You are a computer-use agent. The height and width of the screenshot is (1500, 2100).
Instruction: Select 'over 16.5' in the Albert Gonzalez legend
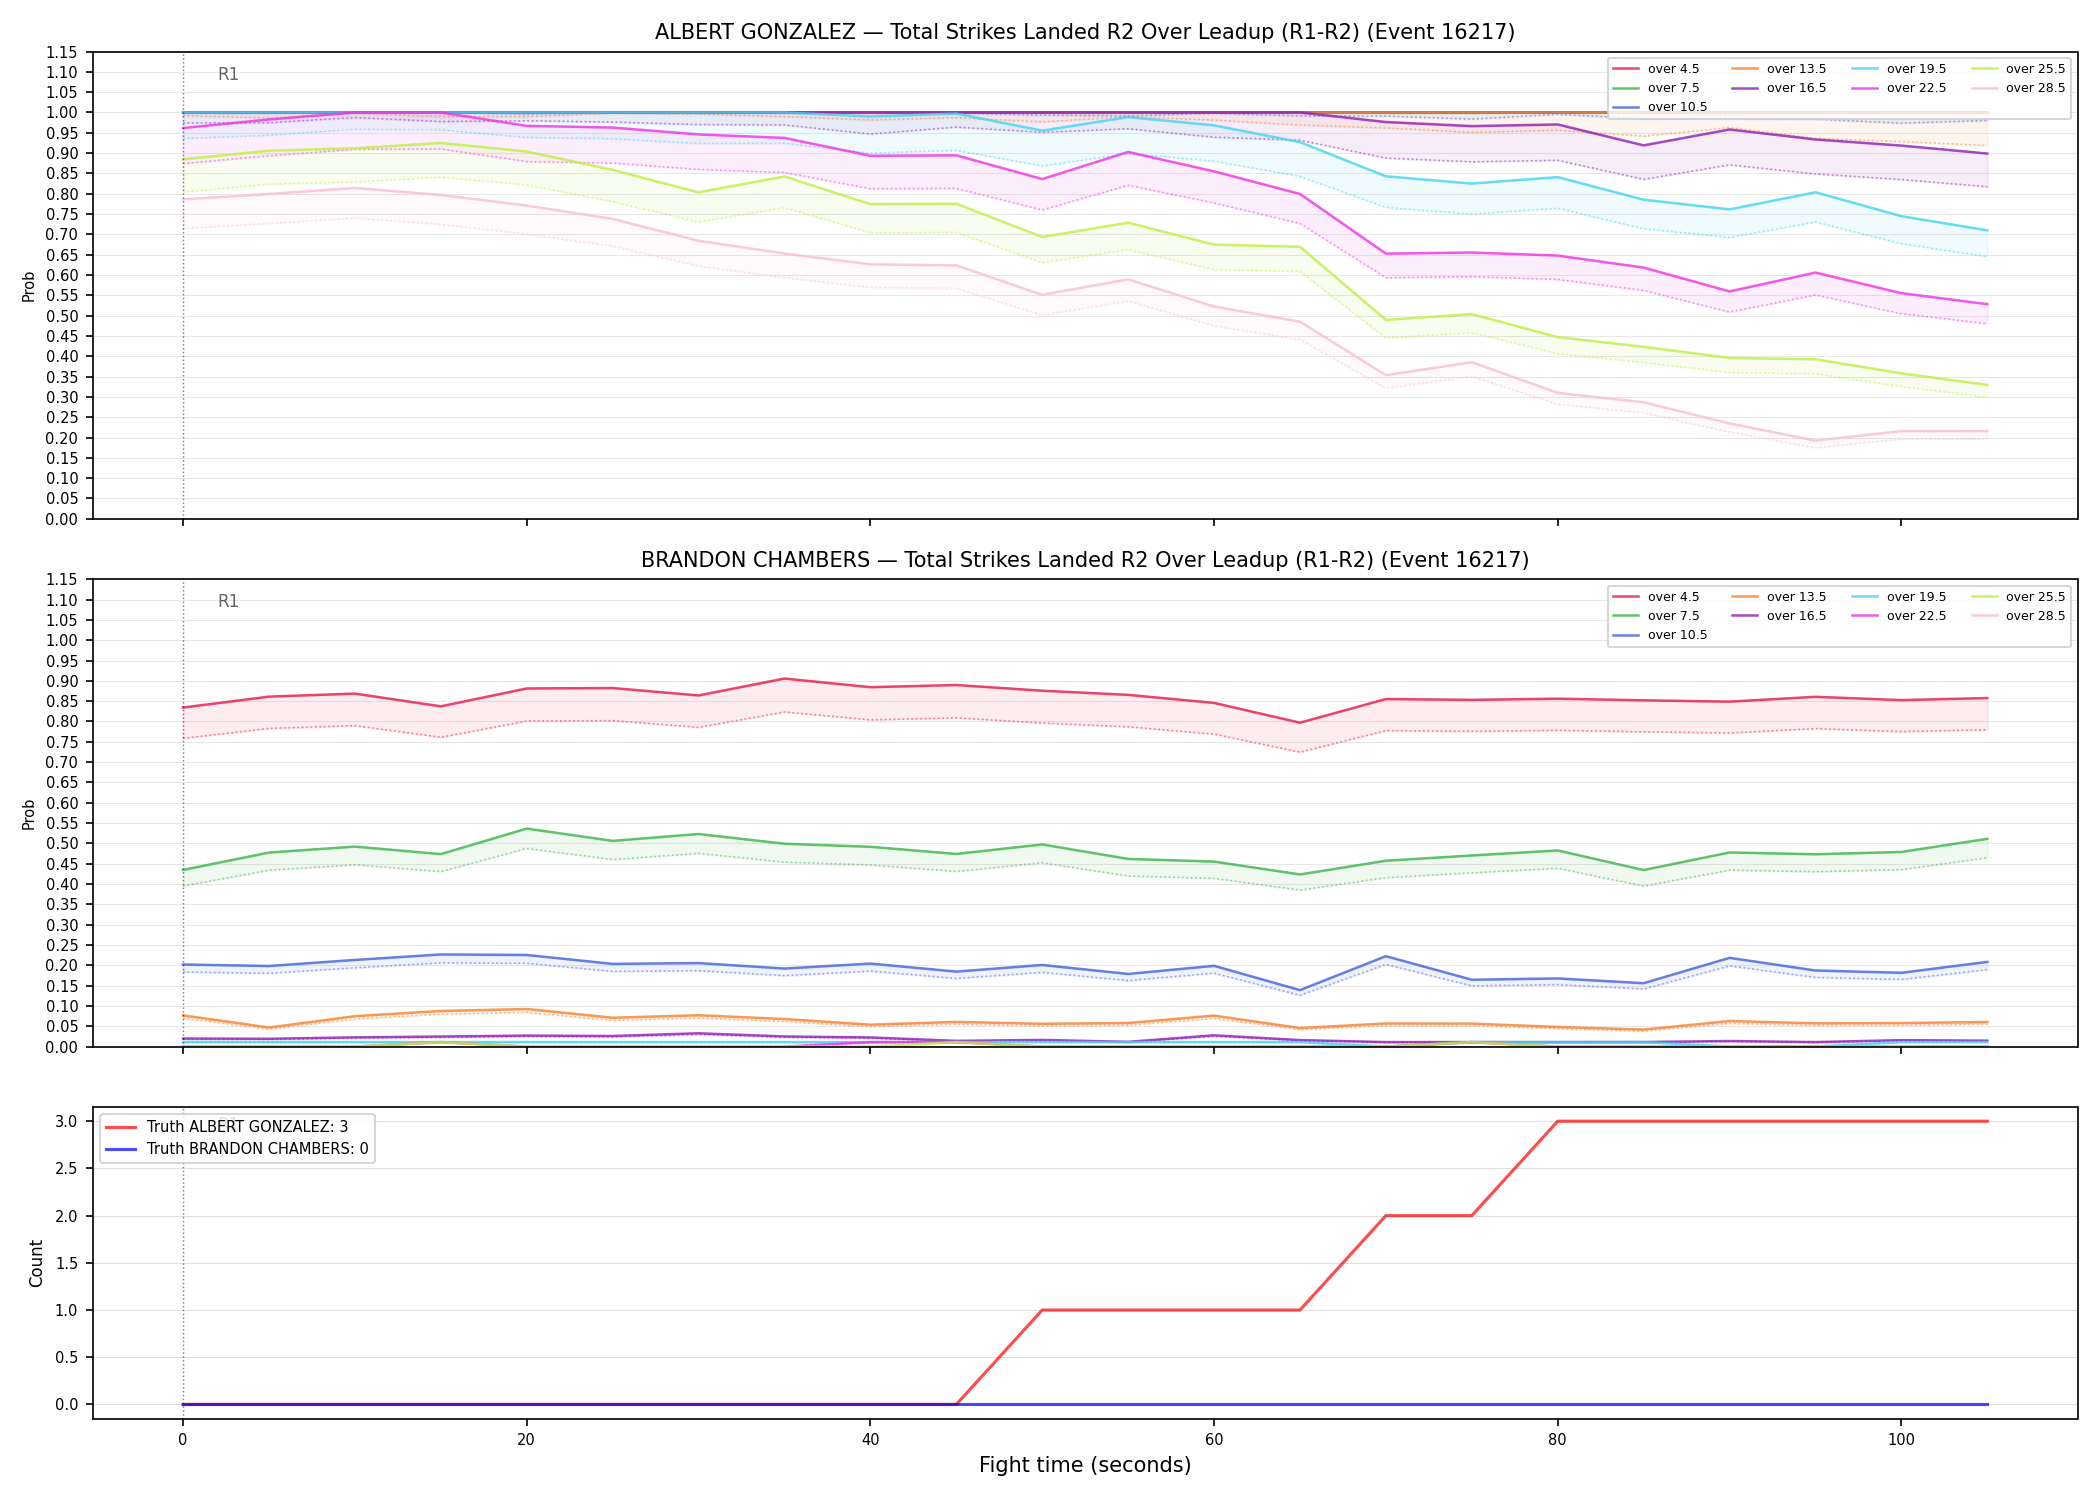[x=1779, y=88]
